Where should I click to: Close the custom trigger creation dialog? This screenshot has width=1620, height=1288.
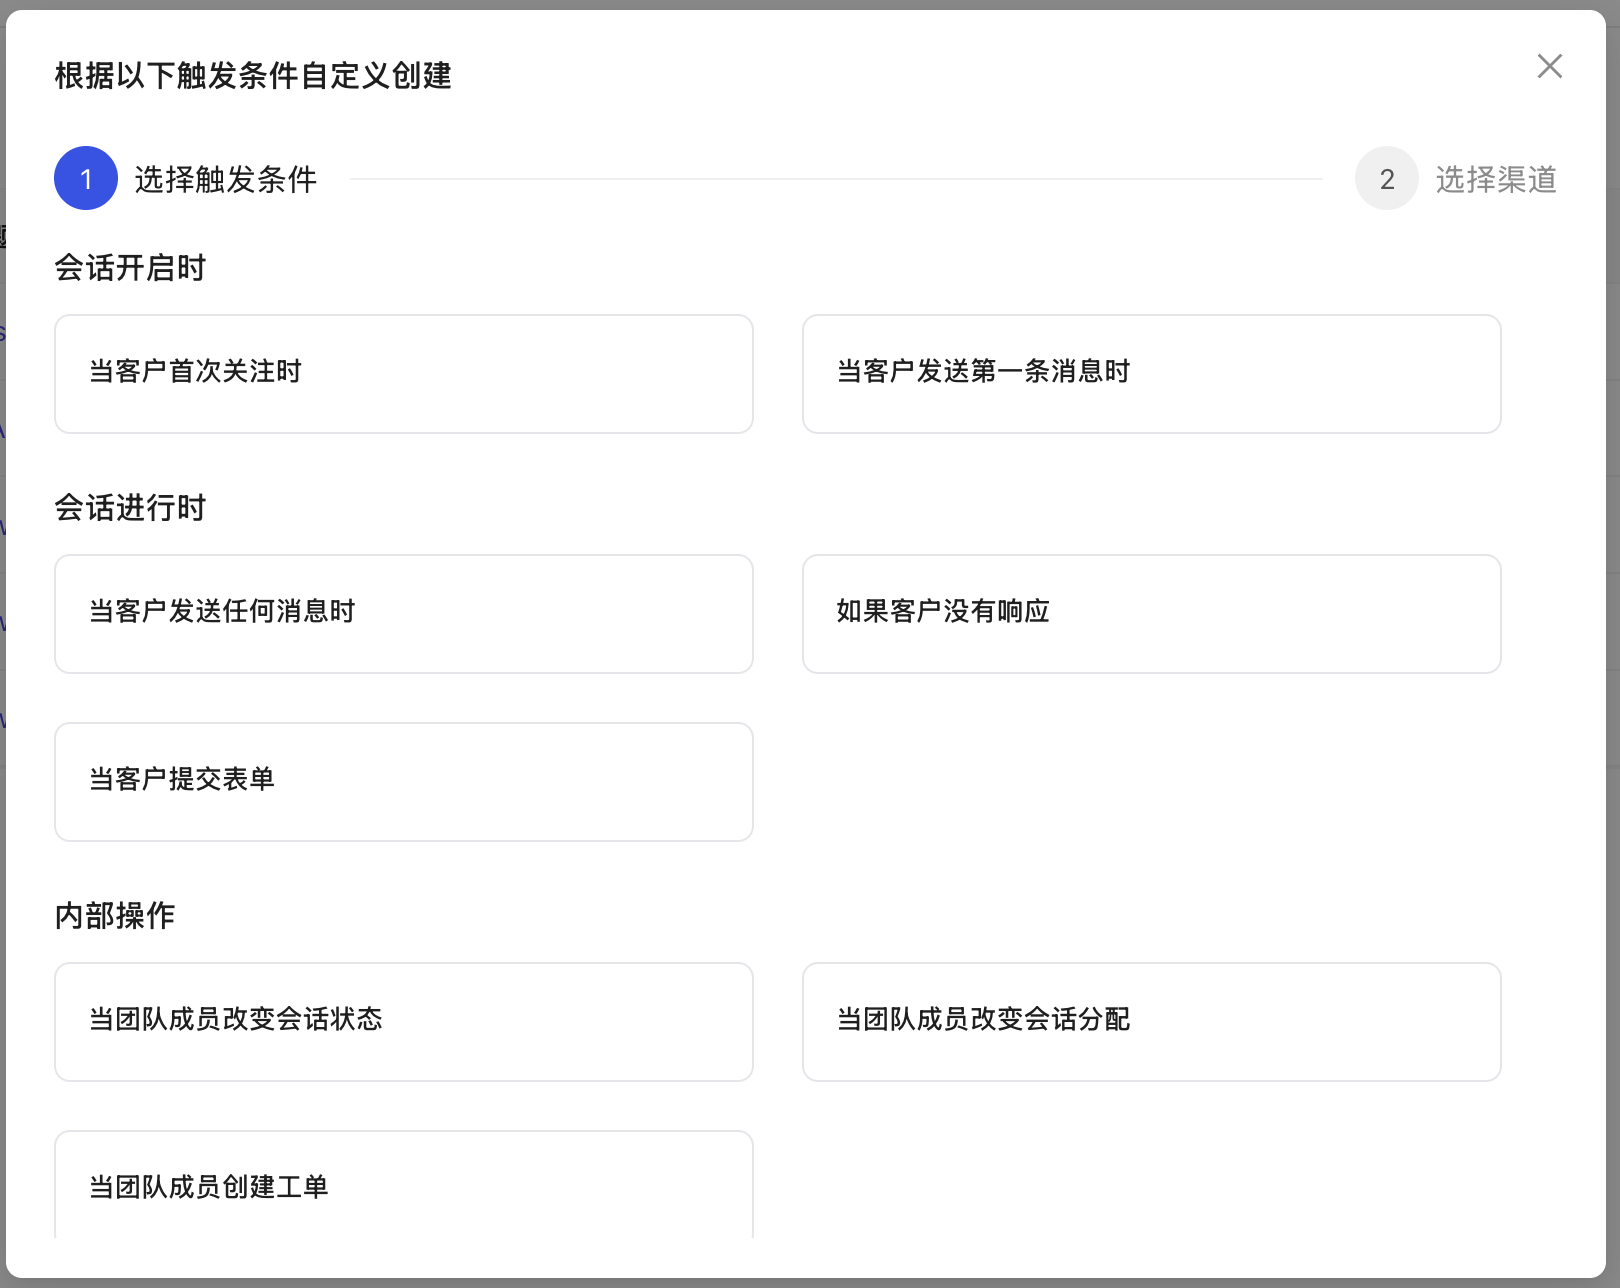coord(1549,67)
